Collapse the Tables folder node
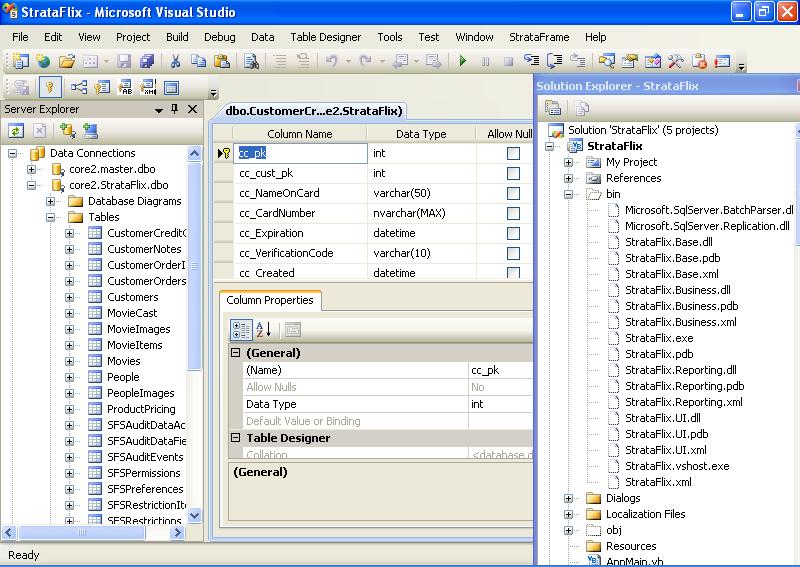The image size is (800, 567). 50,217
